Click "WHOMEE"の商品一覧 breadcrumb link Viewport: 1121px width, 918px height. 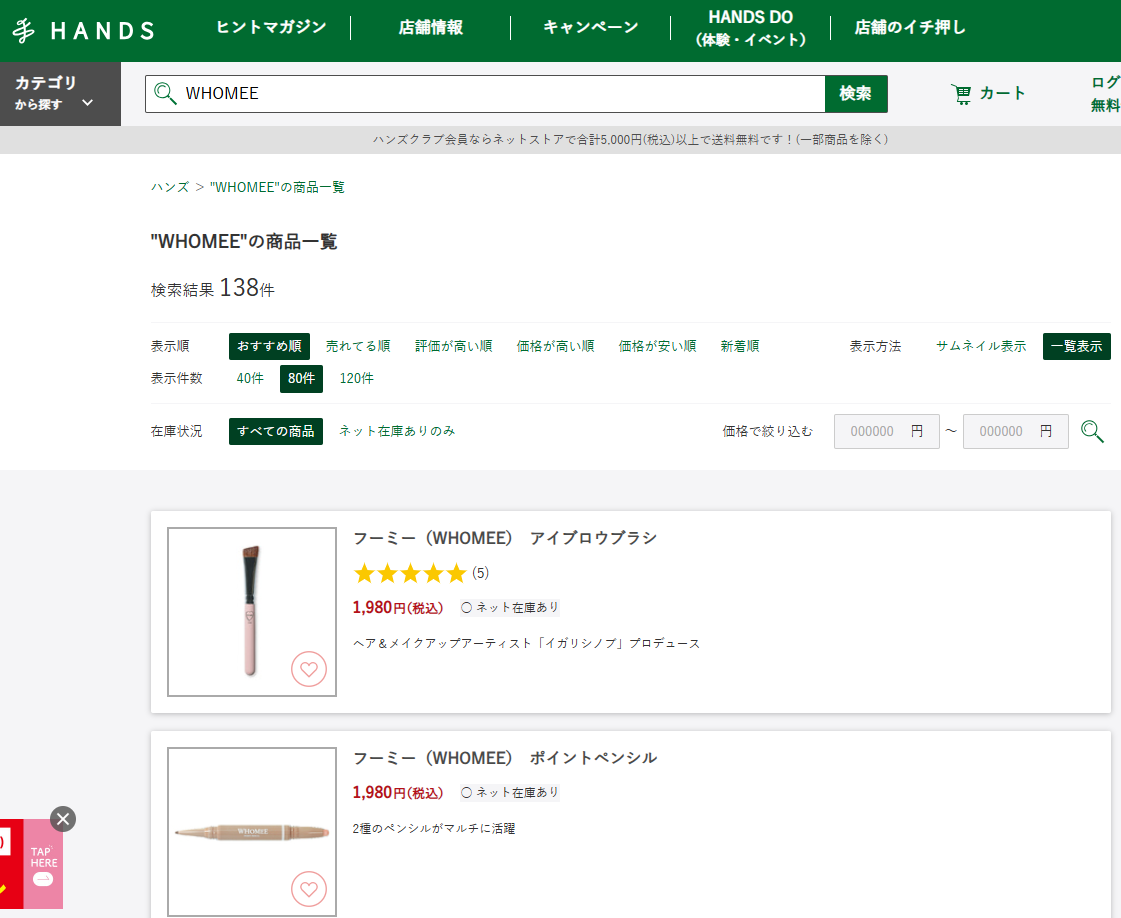(277, 187)
